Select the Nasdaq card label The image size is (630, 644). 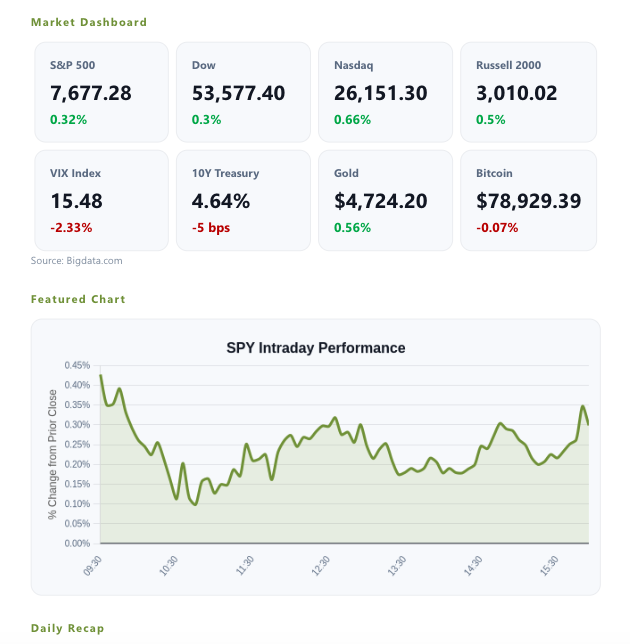tap(354, 65)
